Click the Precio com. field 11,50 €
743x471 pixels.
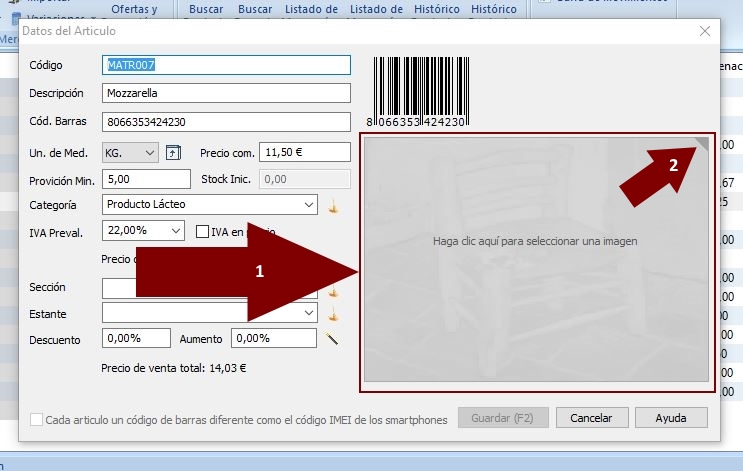pyautogui.click(x=305, y=152)
